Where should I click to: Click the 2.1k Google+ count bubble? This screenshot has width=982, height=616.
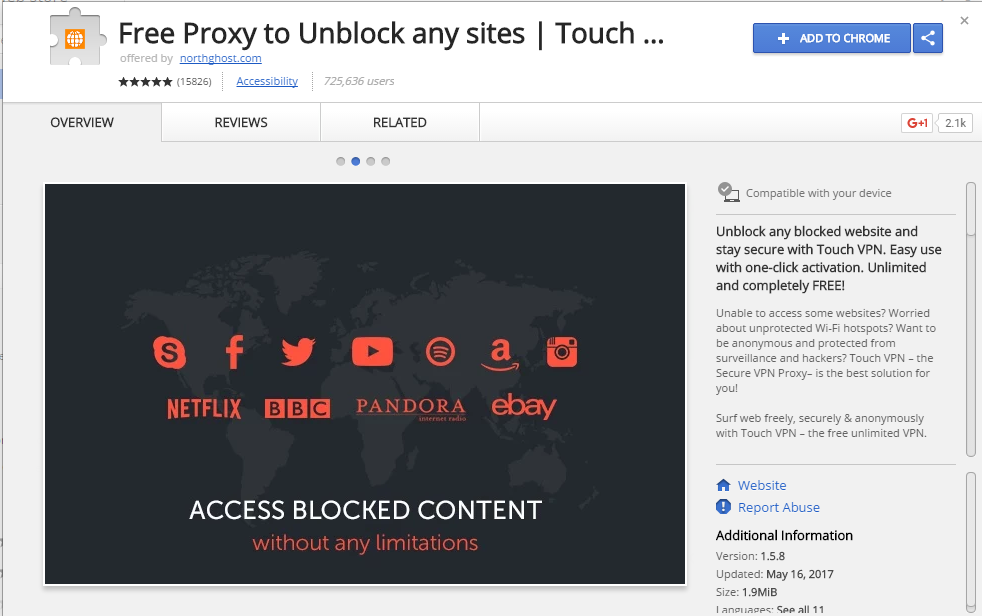(955, 123)
